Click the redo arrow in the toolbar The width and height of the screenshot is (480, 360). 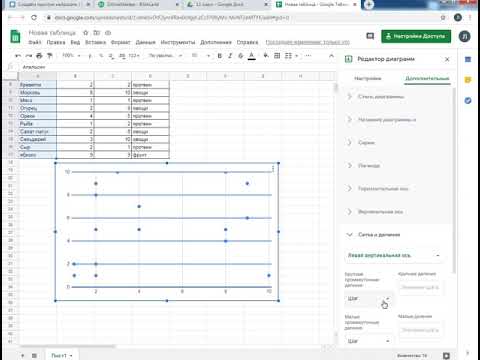29,56
